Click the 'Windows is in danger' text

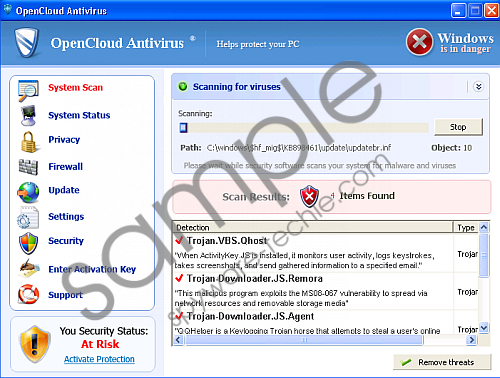tap(465, 43)
